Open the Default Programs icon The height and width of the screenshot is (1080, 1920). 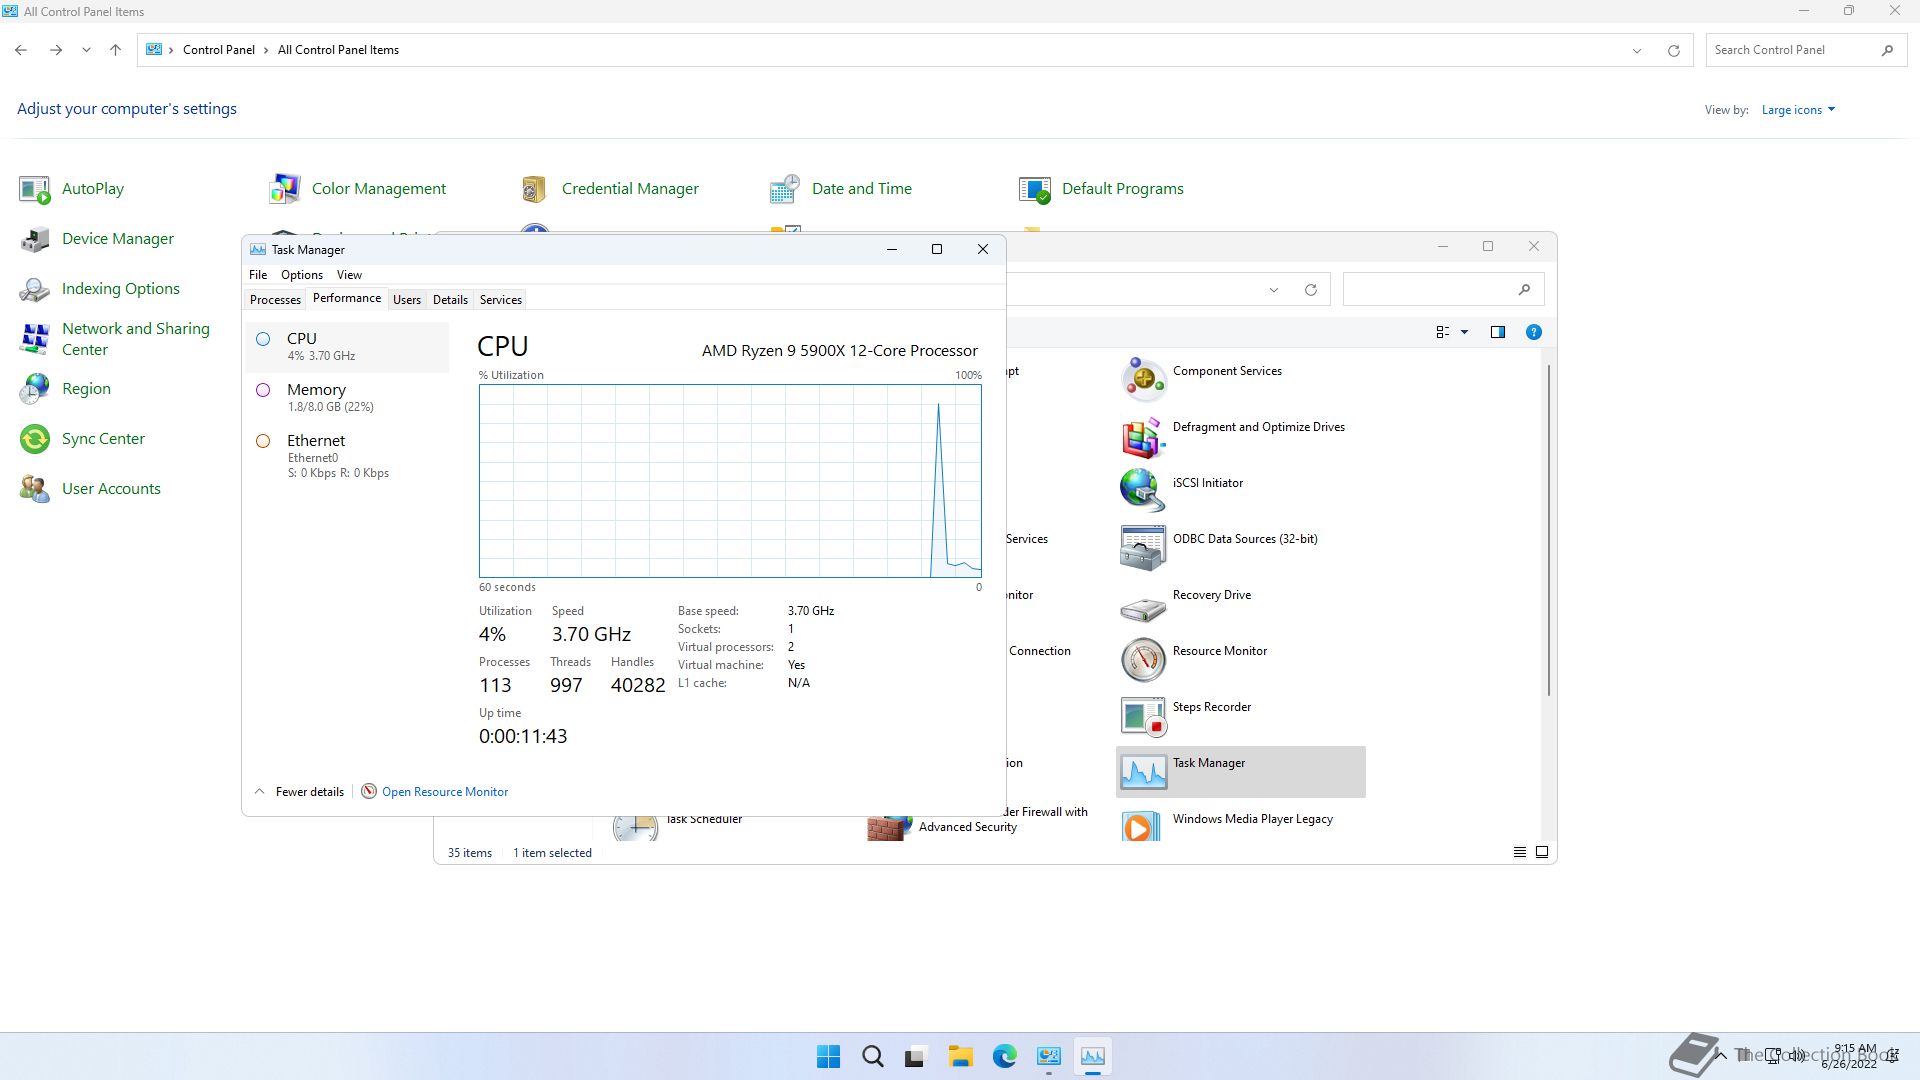1035,189
